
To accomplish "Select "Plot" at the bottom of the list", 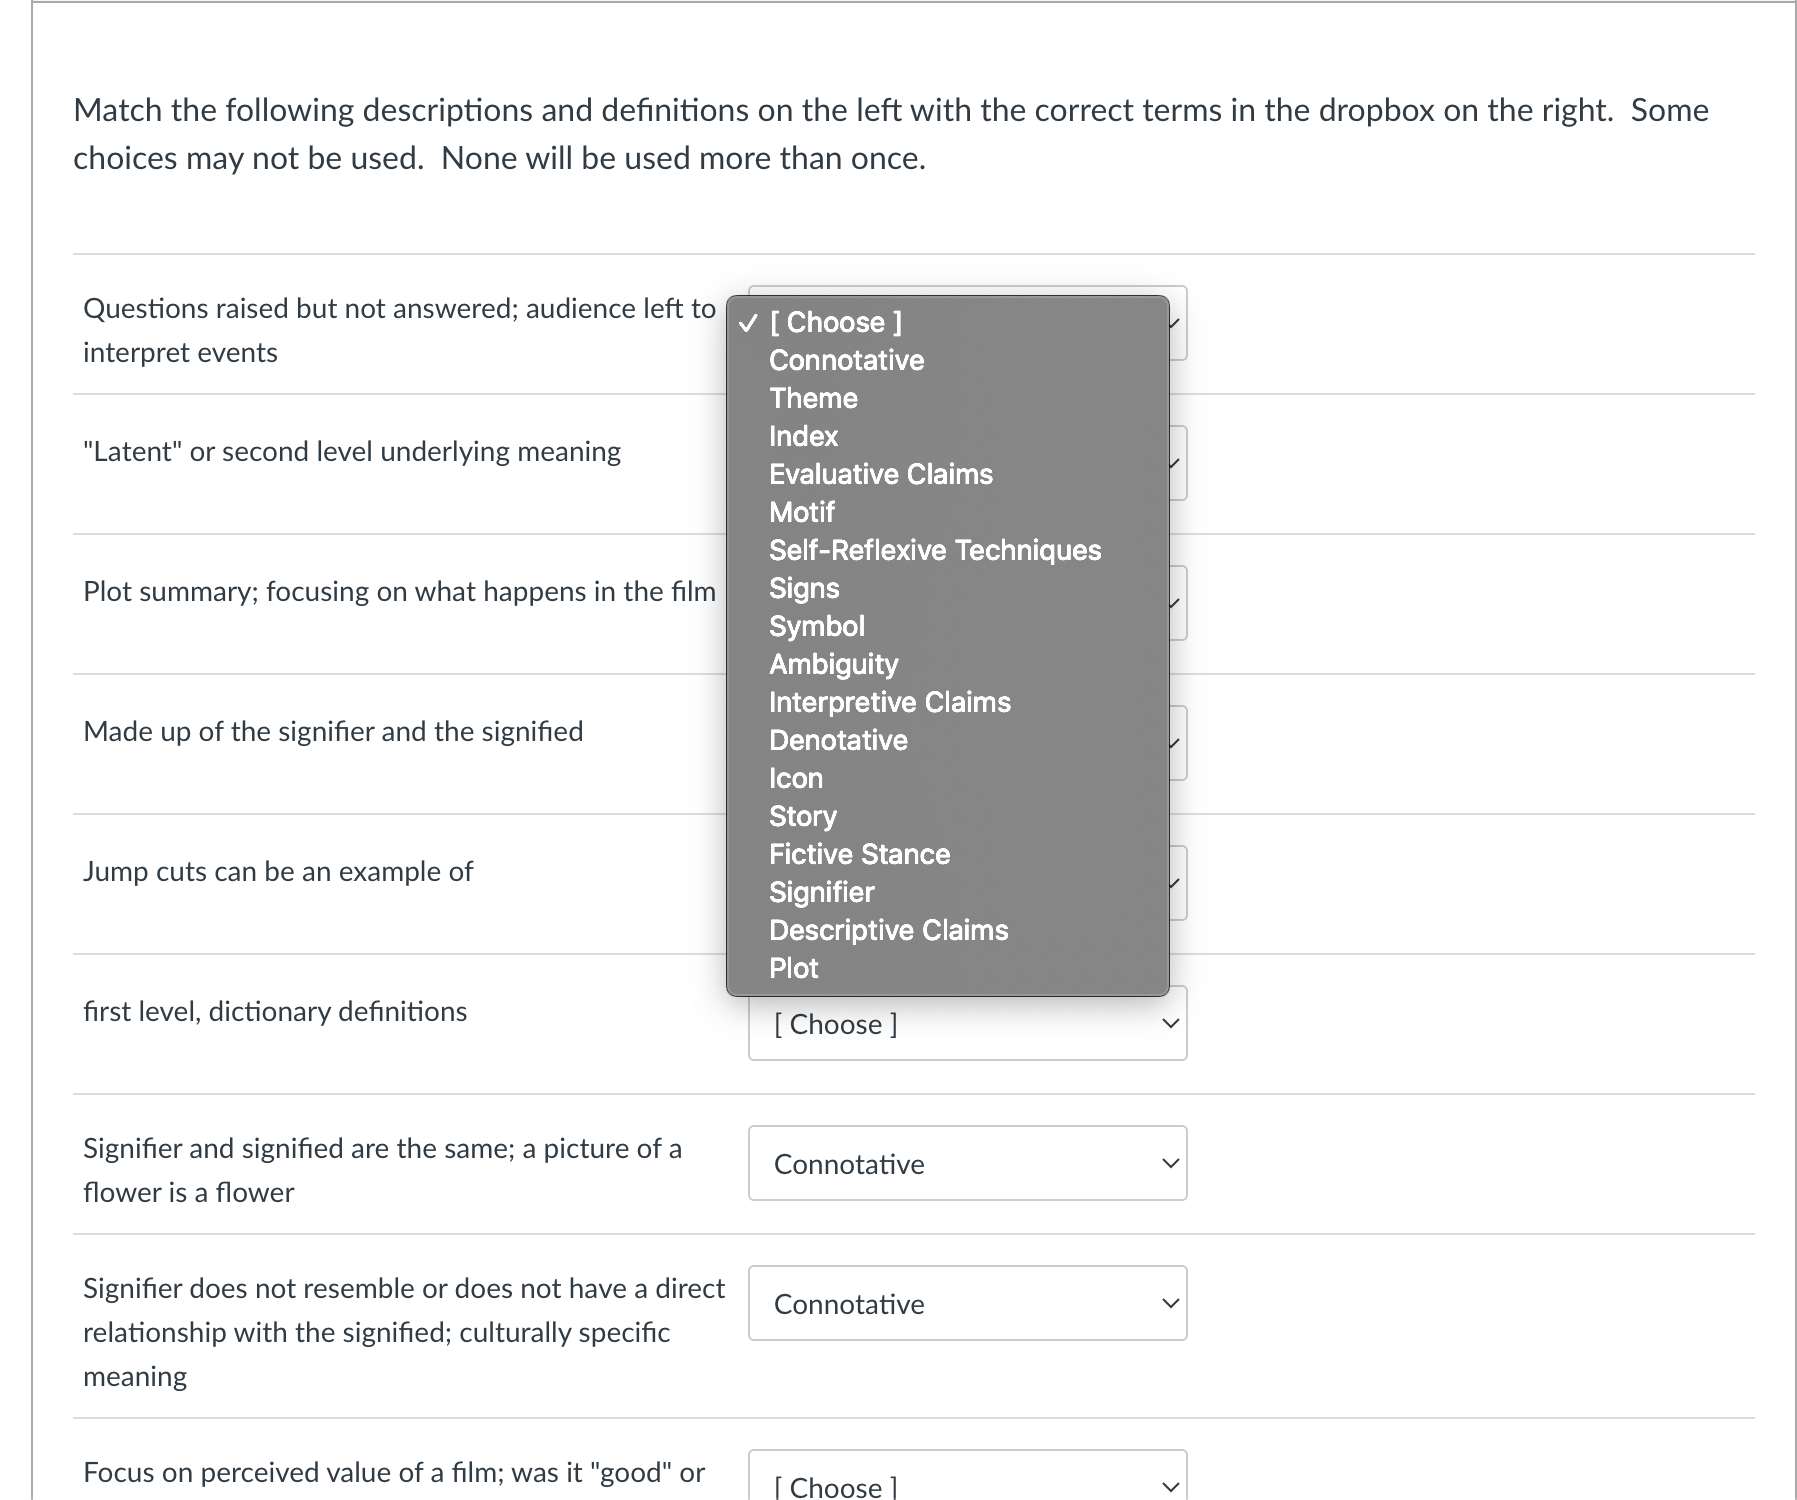I will pyautogui.click(x=792, y=968).
